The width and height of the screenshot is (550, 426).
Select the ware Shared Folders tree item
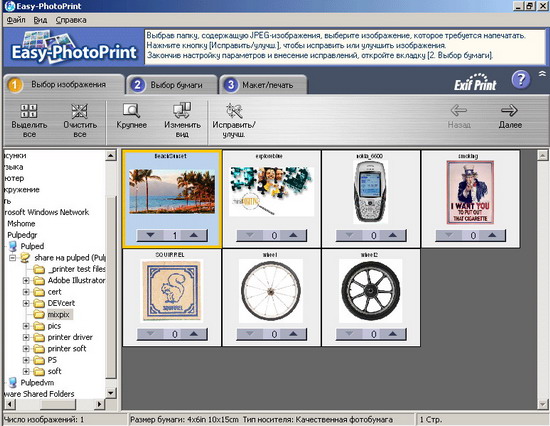pyautogui.click(x=39, y=394)
